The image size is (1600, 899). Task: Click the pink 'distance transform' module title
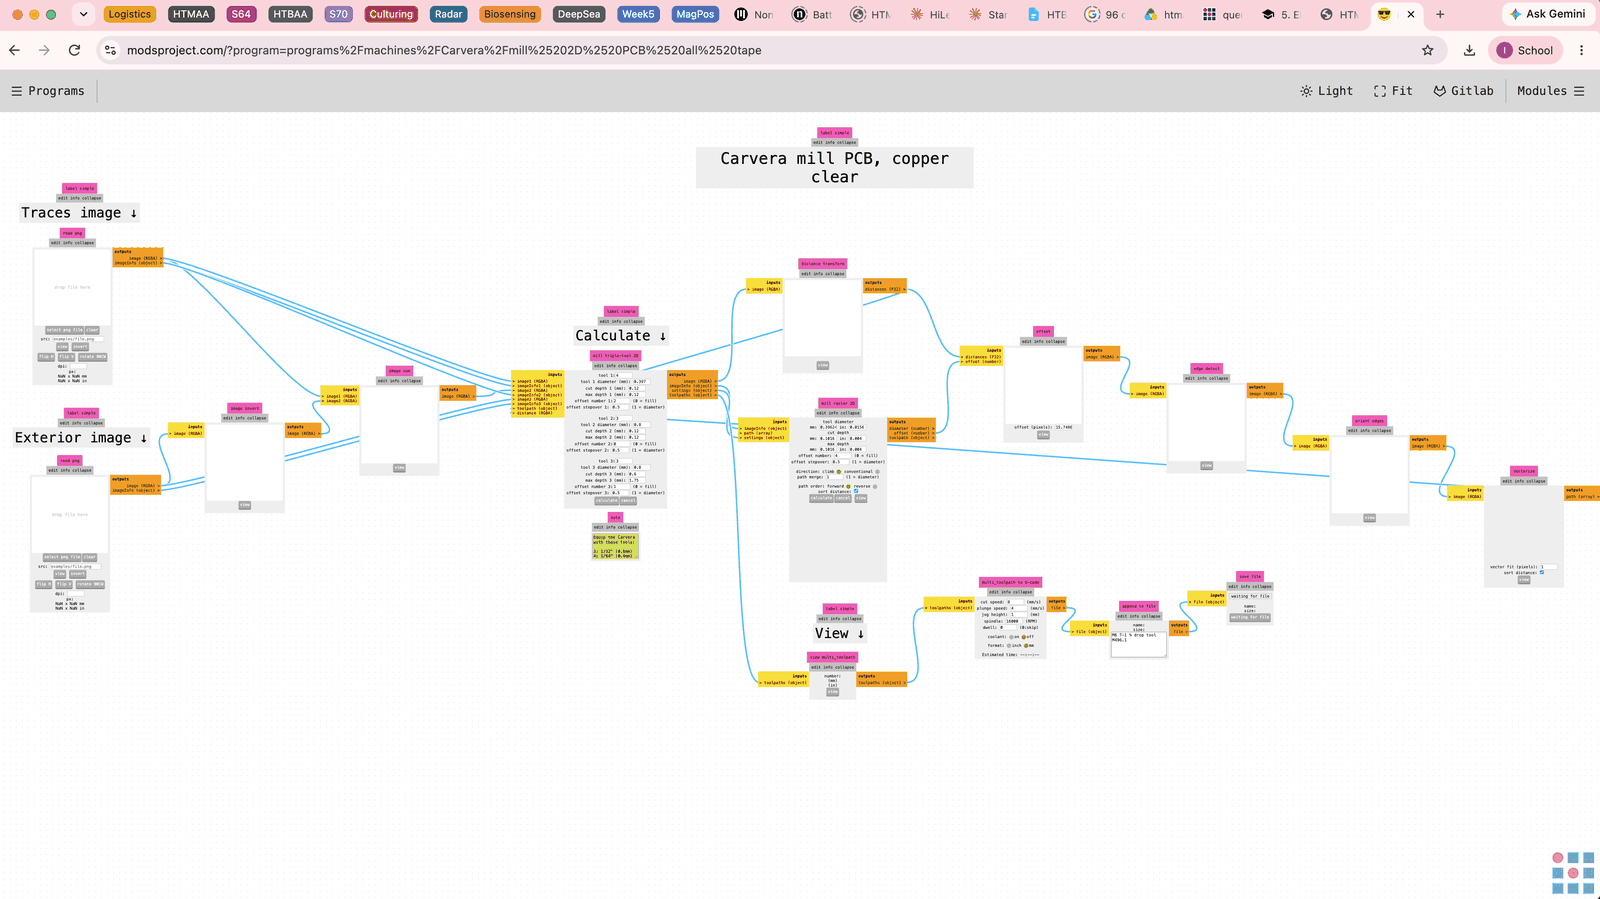pos(823,264)
